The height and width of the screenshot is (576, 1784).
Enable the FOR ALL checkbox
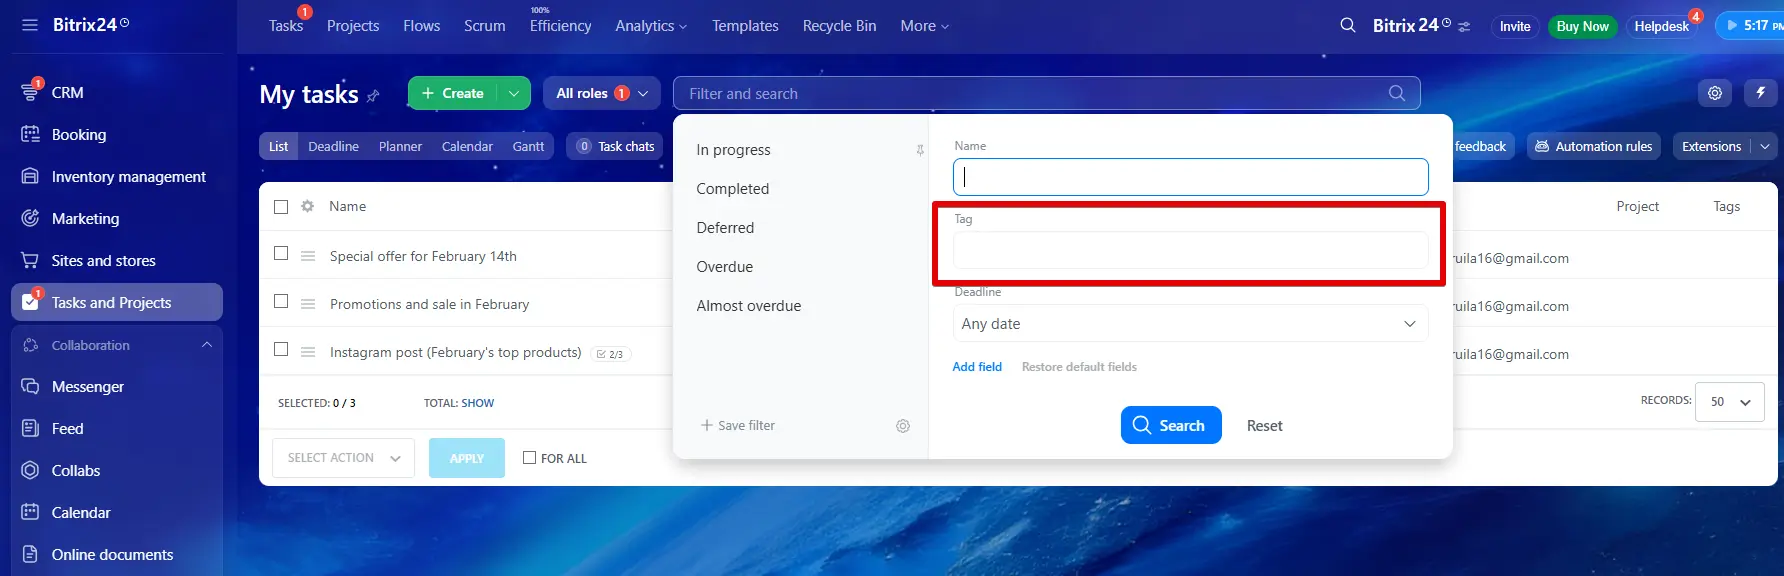[x=530, y=458]
